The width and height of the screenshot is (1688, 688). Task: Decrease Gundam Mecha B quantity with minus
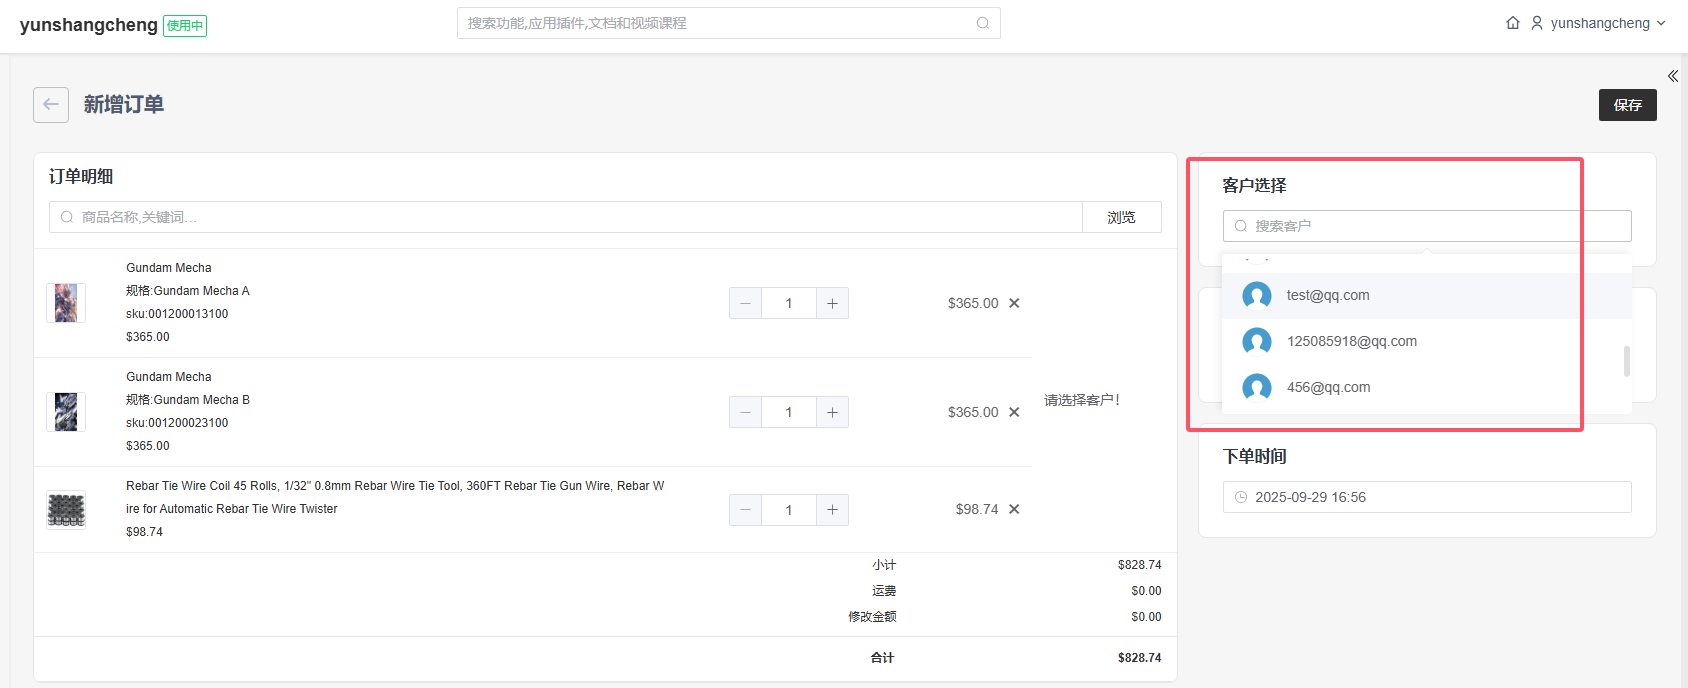(745, 412)
